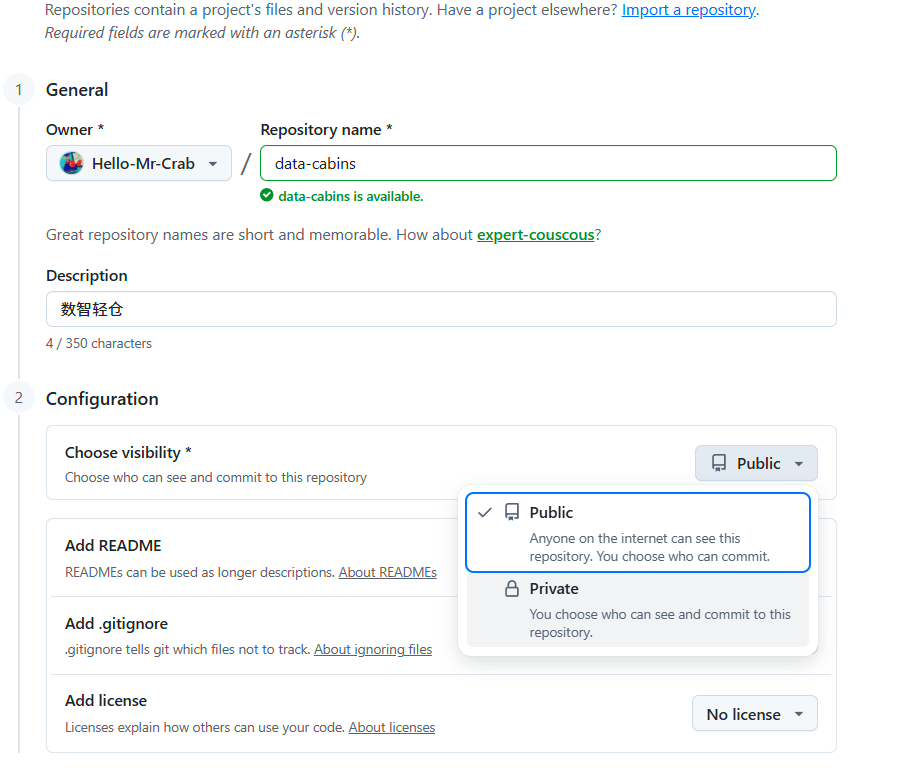Focus the Repository name input field
The height and width of the screenshot is (775, 900).
pyautogui.click(x=548, y=163)
